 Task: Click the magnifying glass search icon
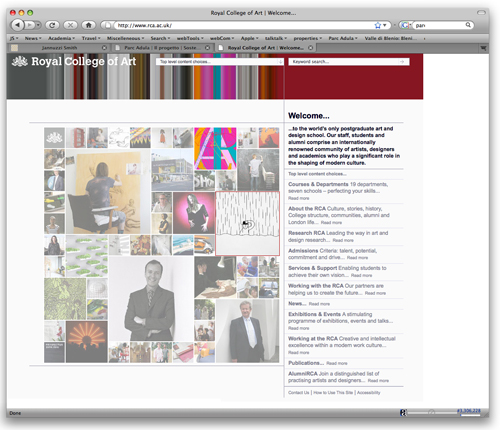tap(468, 25)
